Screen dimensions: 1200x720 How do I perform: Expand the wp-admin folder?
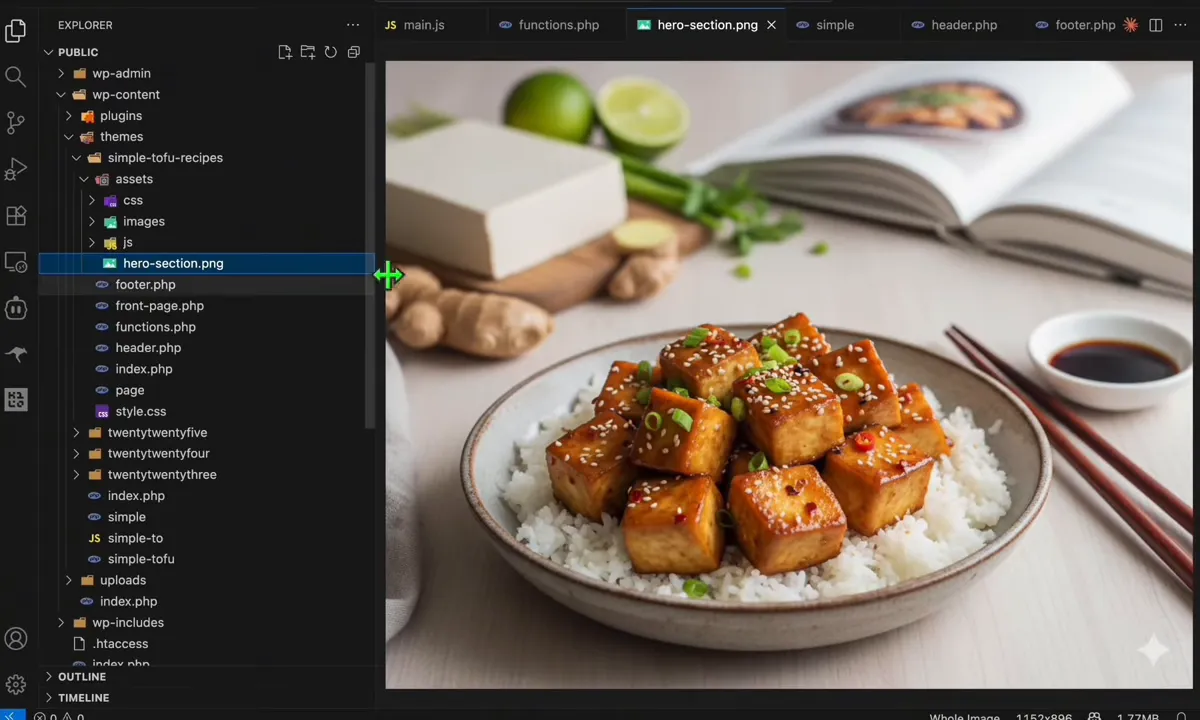[x=61, y=73]
